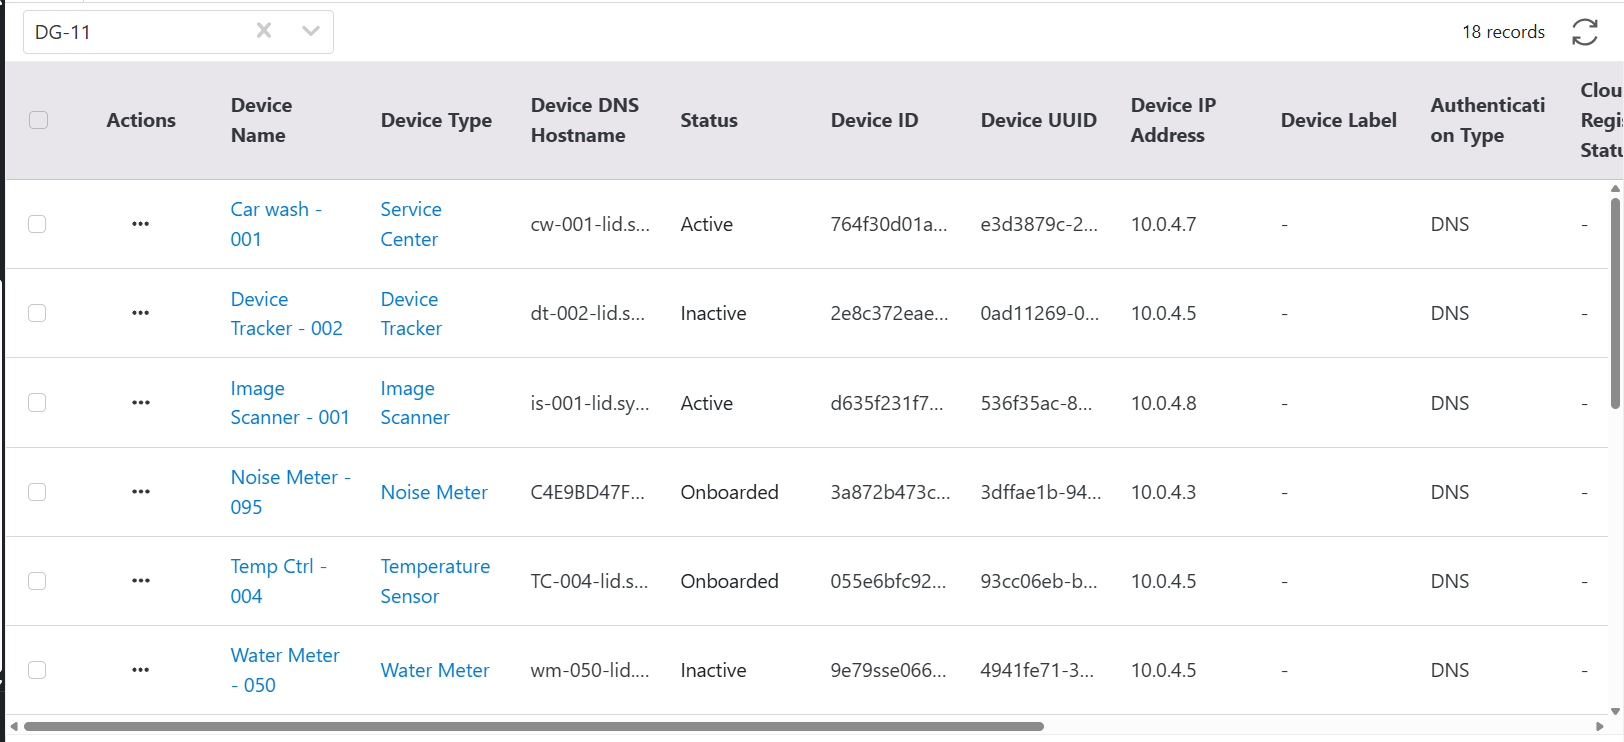The height and width of the screenshot is (742, 1624).
Task: Tick the Water Meter - 050 row checkbox
Action: click(38, 670)
